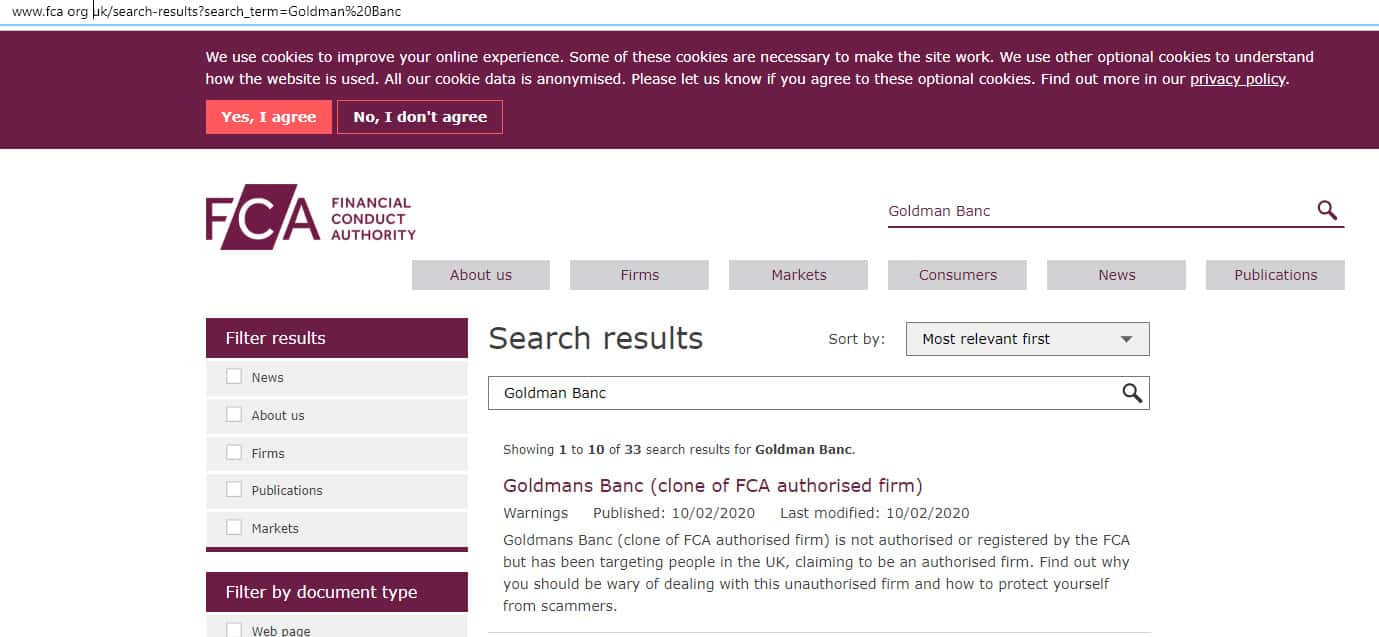
Task: Open the About us navigation menu
Action: pos(480,275)
